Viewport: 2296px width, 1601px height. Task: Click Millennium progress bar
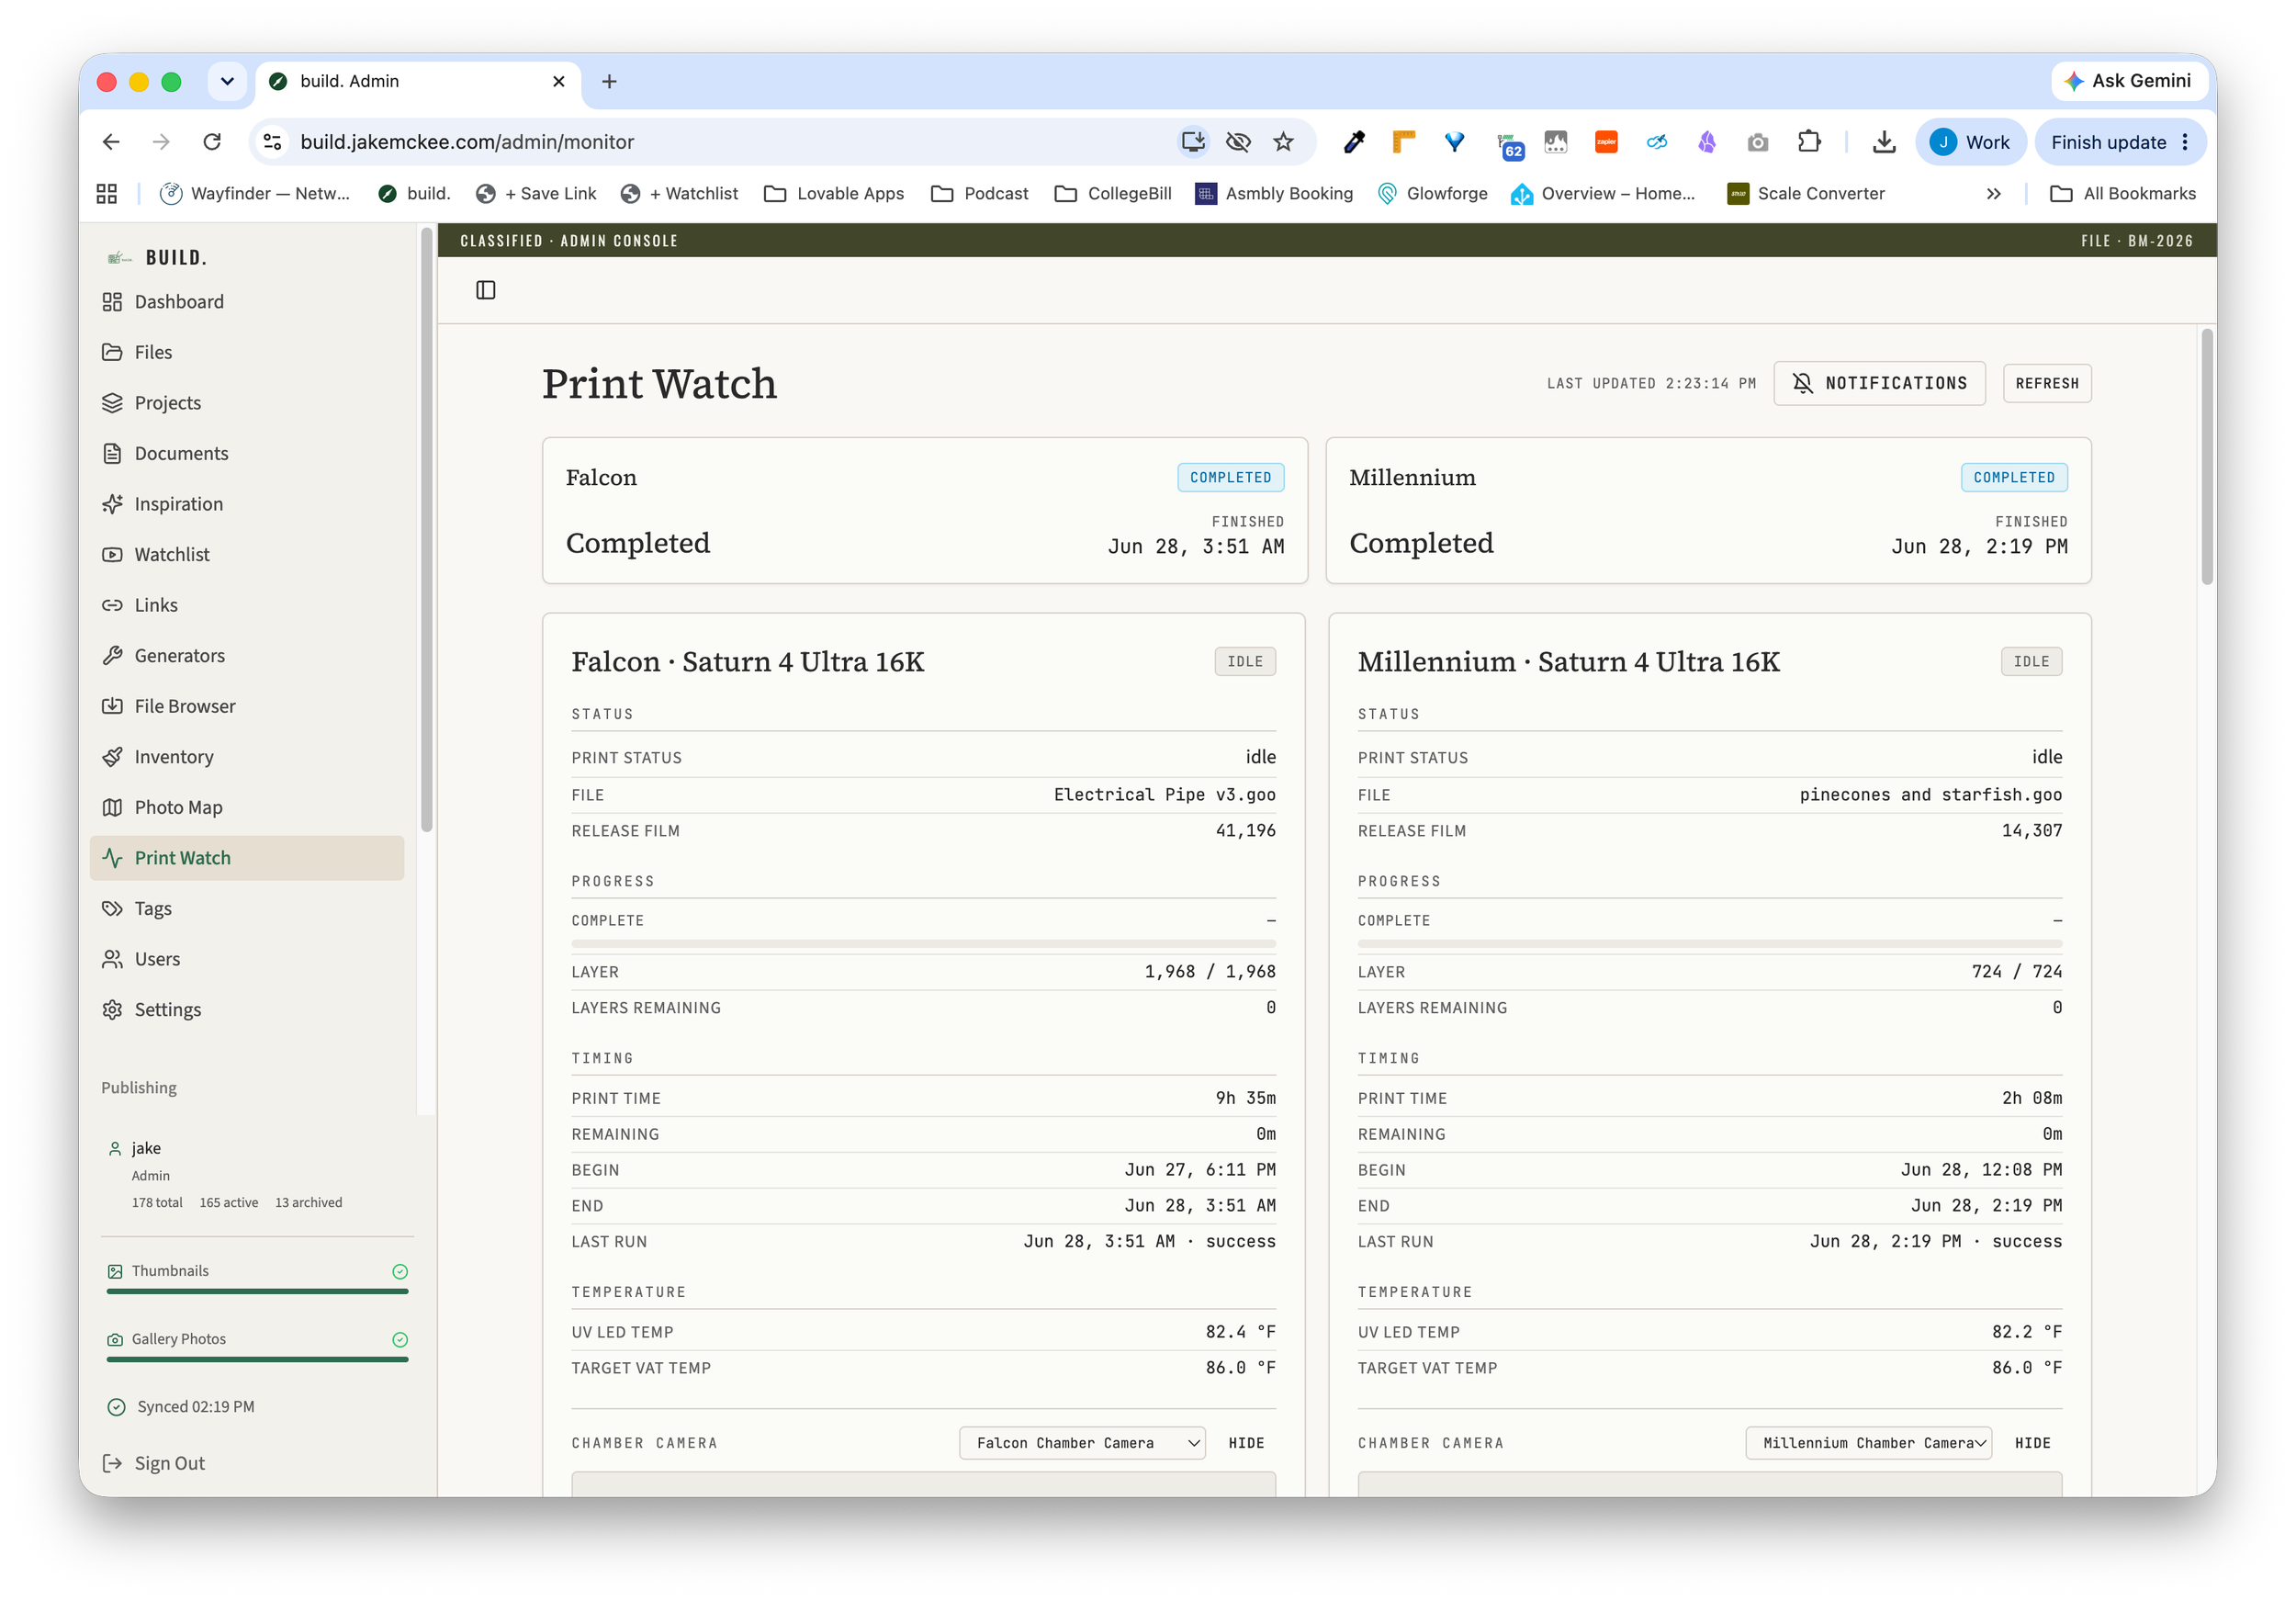1709,944
